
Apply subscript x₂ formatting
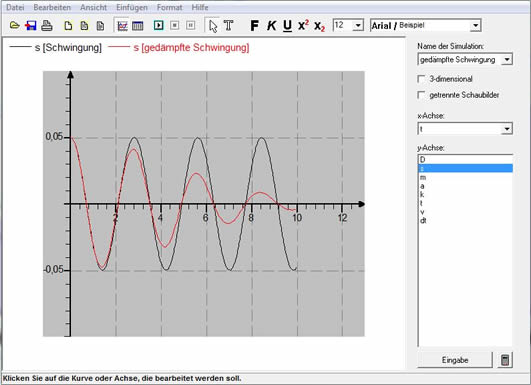319,26
